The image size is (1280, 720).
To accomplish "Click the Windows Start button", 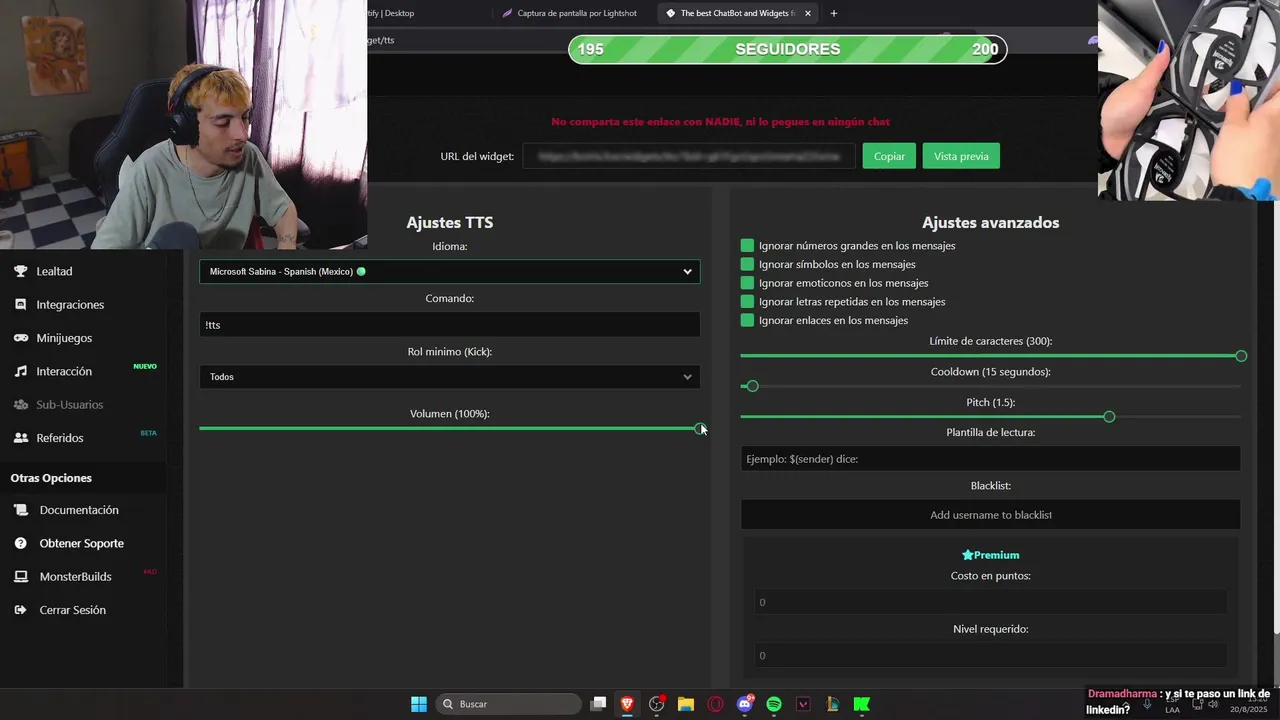I will pos(419,704).
